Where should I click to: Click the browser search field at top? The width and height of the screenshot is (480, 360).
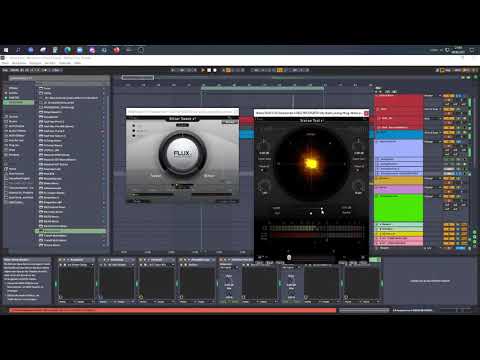(x=58, y=78)
